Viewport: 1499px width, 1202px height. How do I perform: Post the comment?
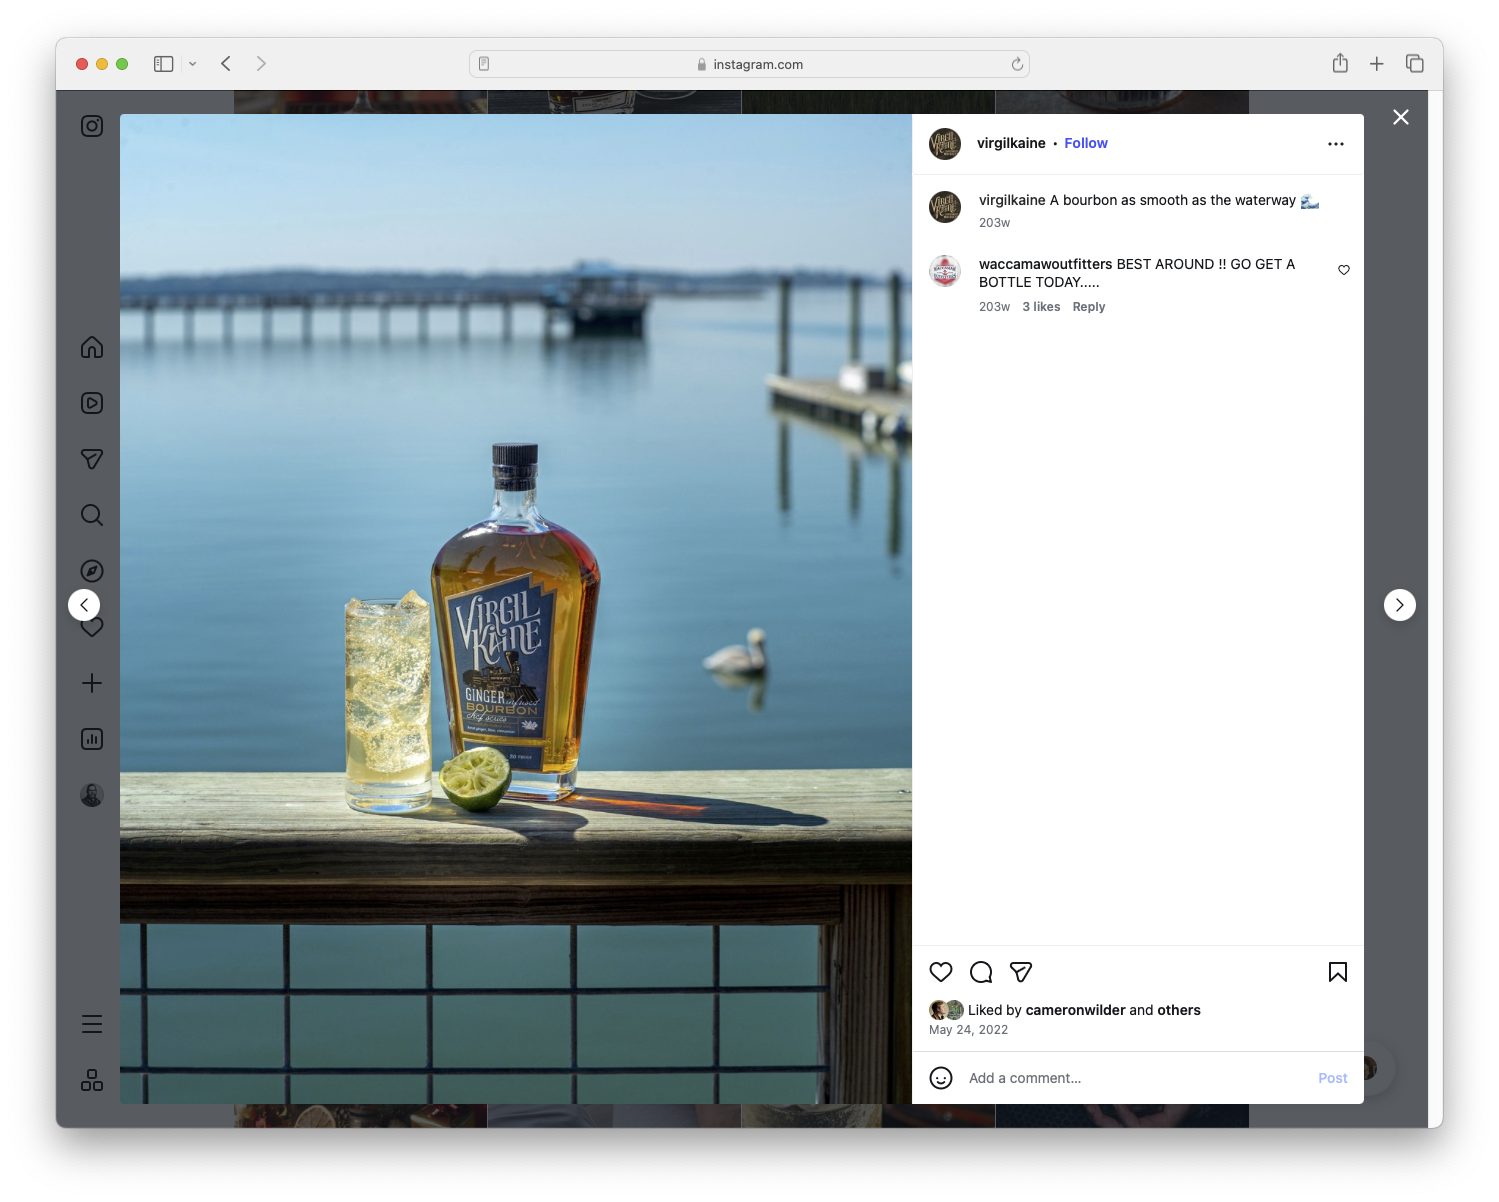[1333, 1078]
